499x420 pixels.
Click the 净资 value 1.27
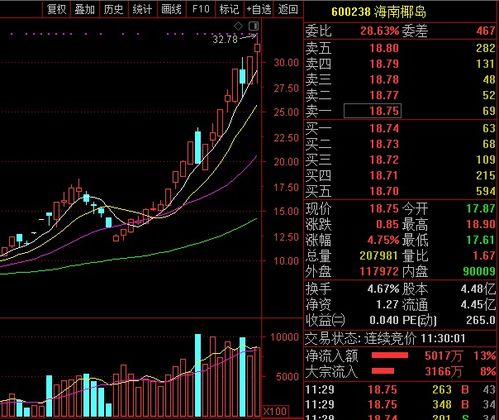[387, 305]
